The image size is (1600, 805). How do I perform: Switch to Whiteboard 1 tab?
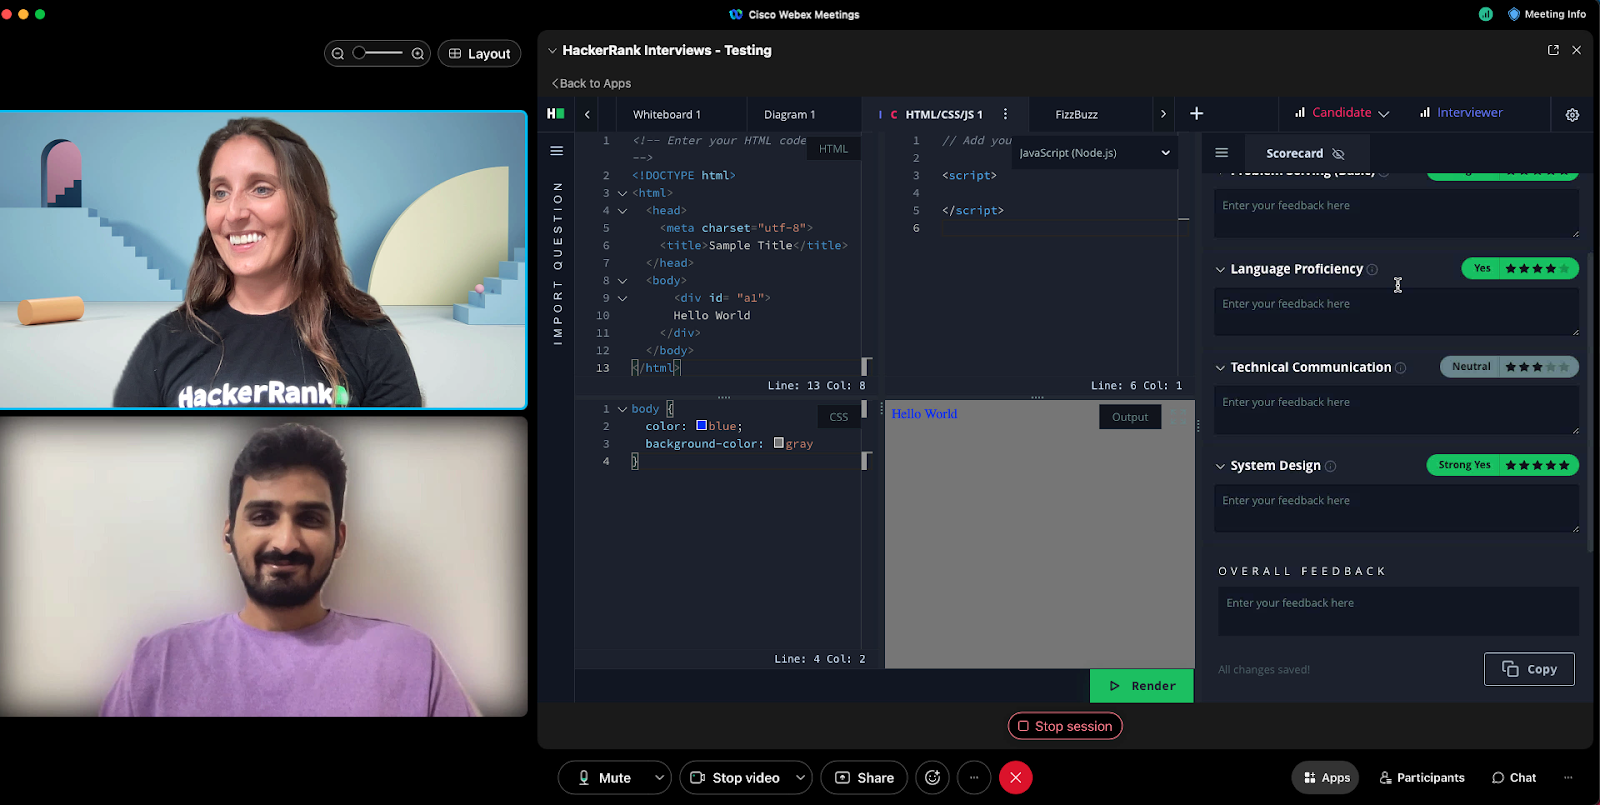[x=667, y=115]
